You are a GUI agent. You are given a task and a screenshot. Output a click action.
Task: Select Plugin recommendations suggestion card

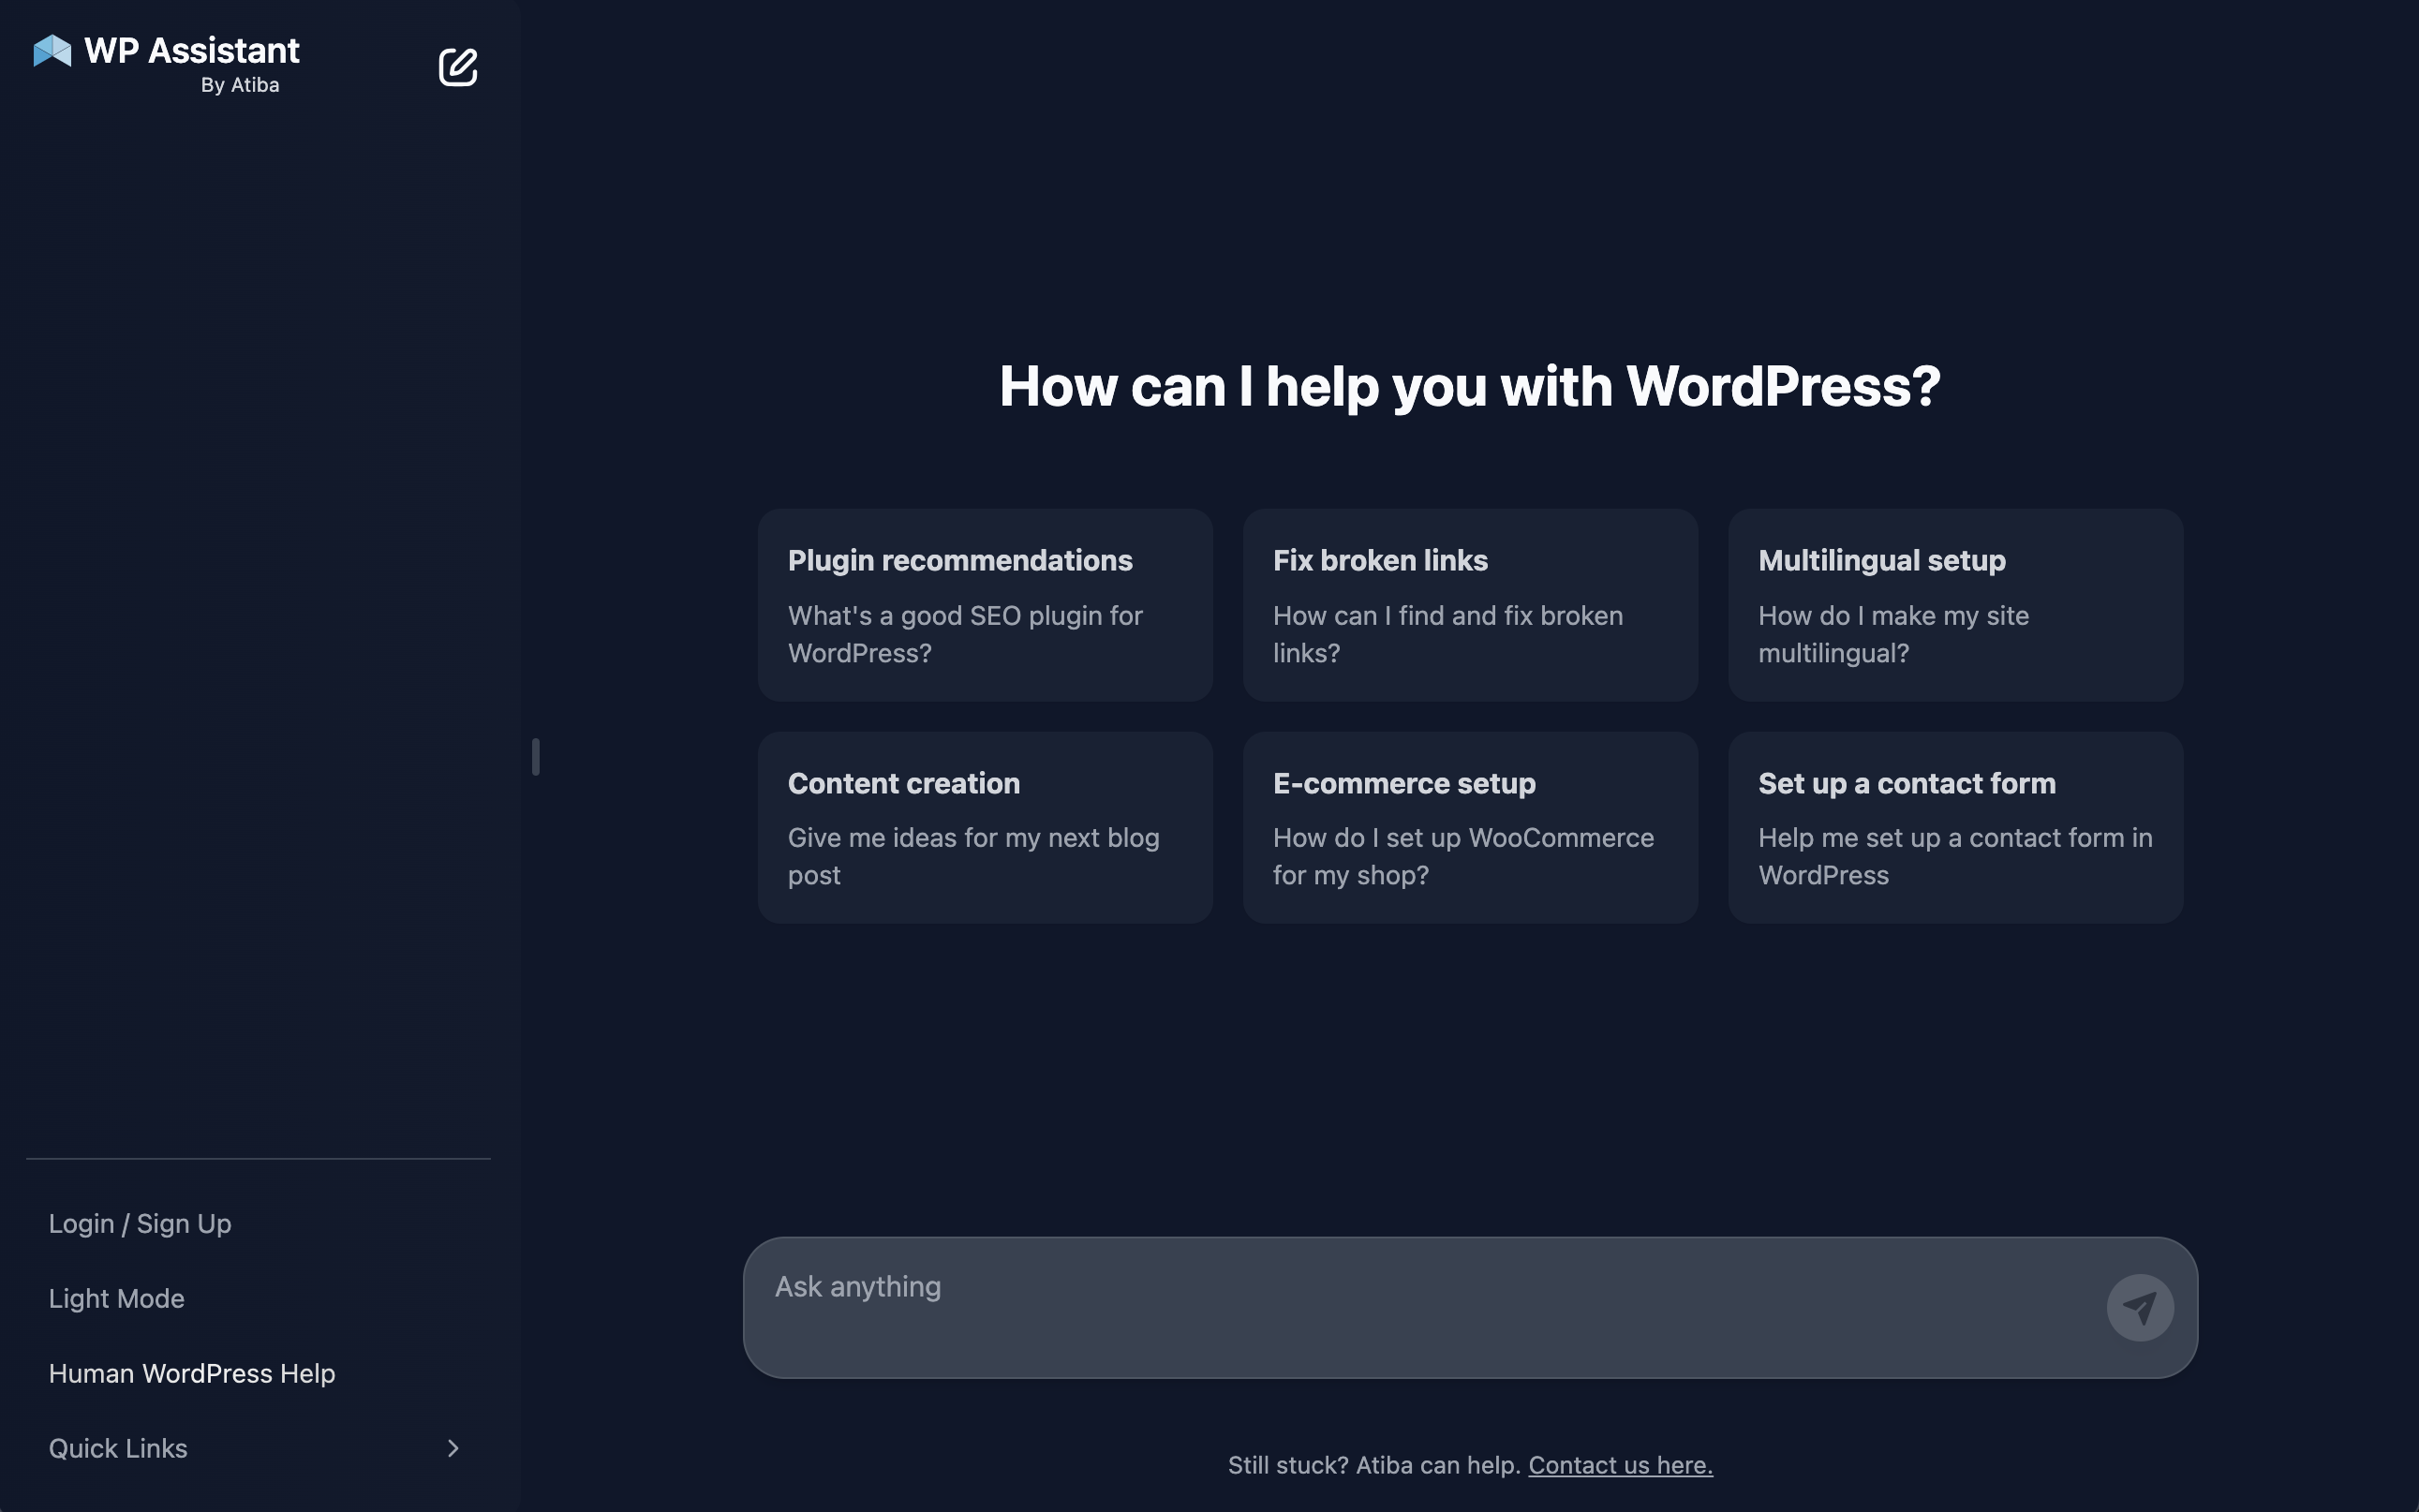(x=985, y=605)
